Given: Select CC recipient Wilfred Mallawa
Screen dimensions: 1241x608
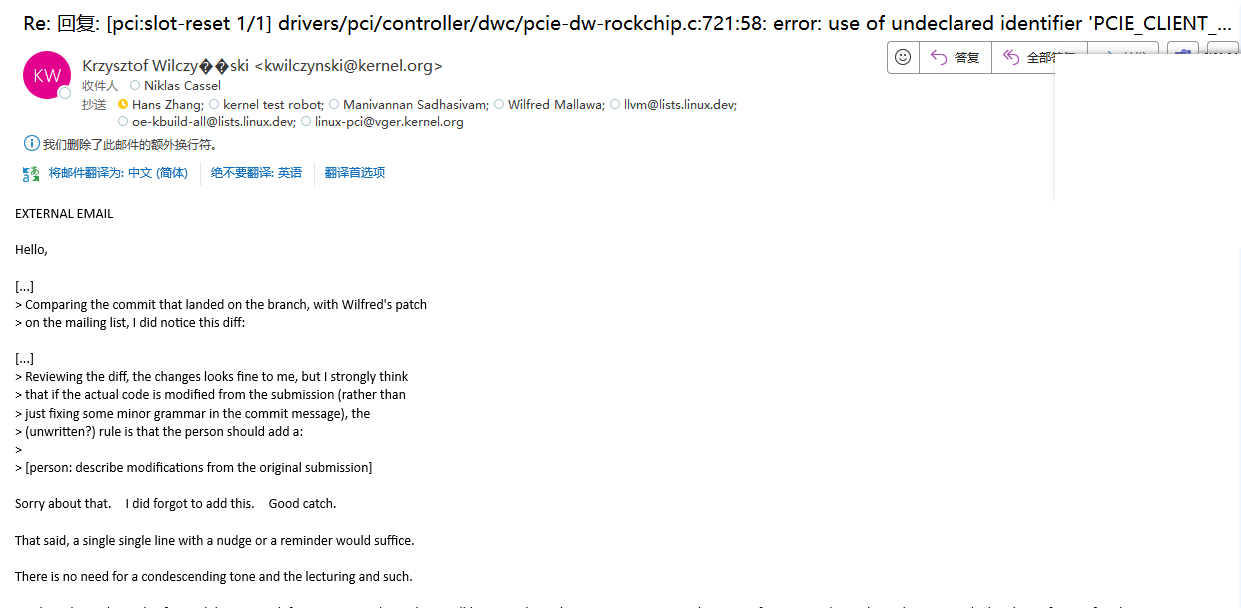Looking at the screenshot, I should click(556, 104).
